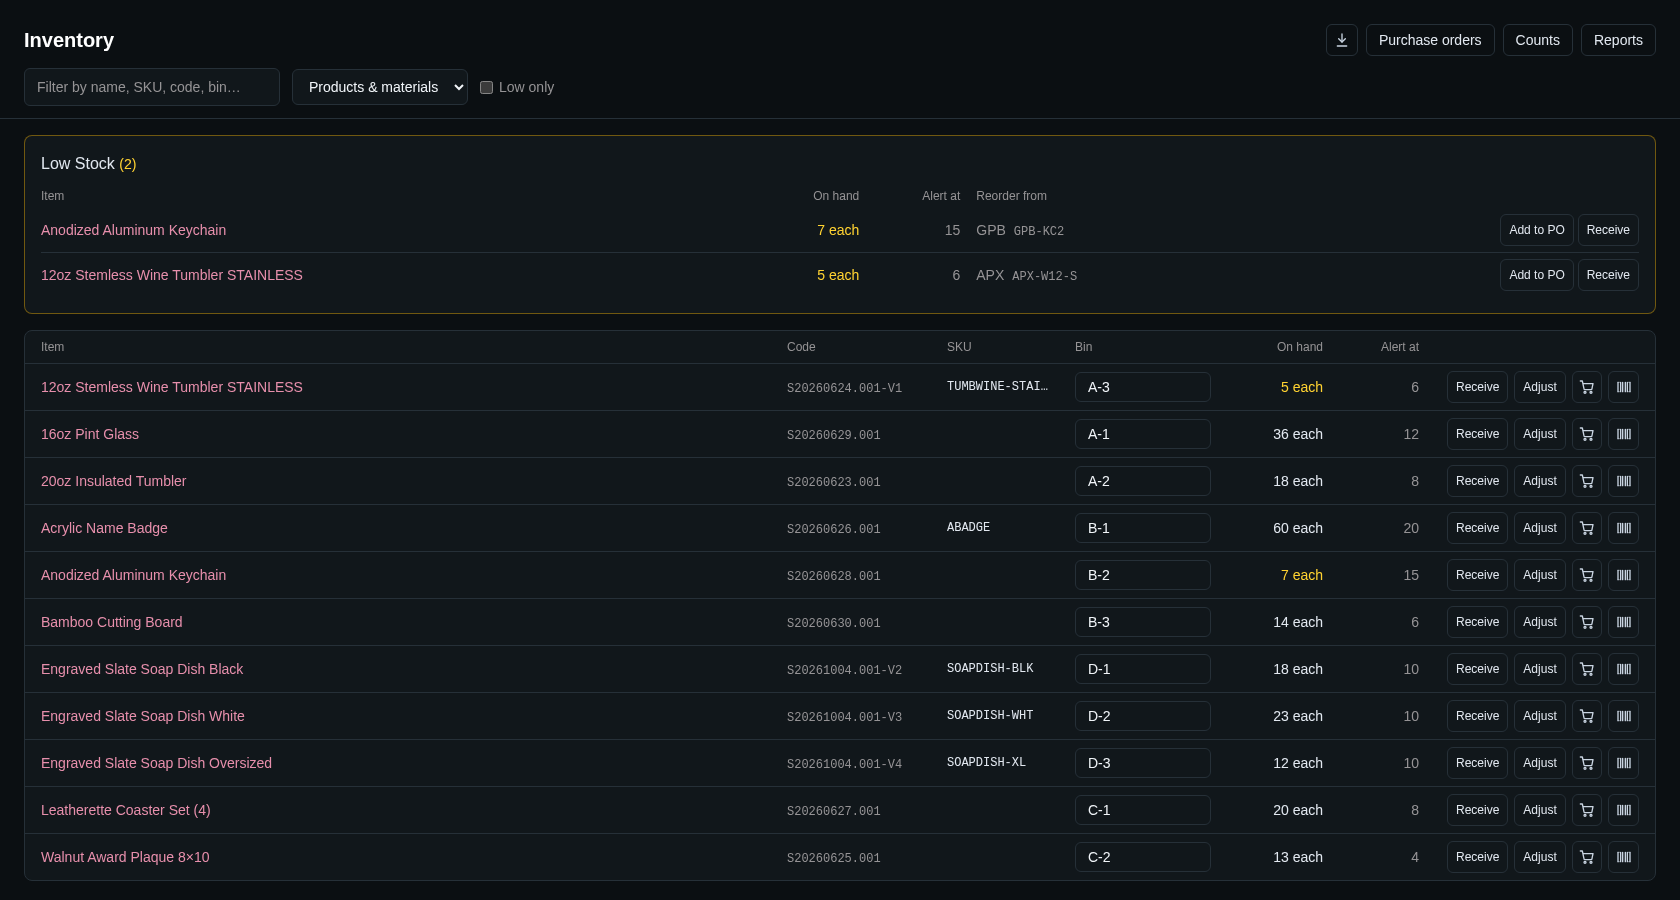Edit bin field C-2 for Walnut Award Plaque
Image resolution: width=1680 pixels, height=900 pixels.
click(x=1143, y=857)
